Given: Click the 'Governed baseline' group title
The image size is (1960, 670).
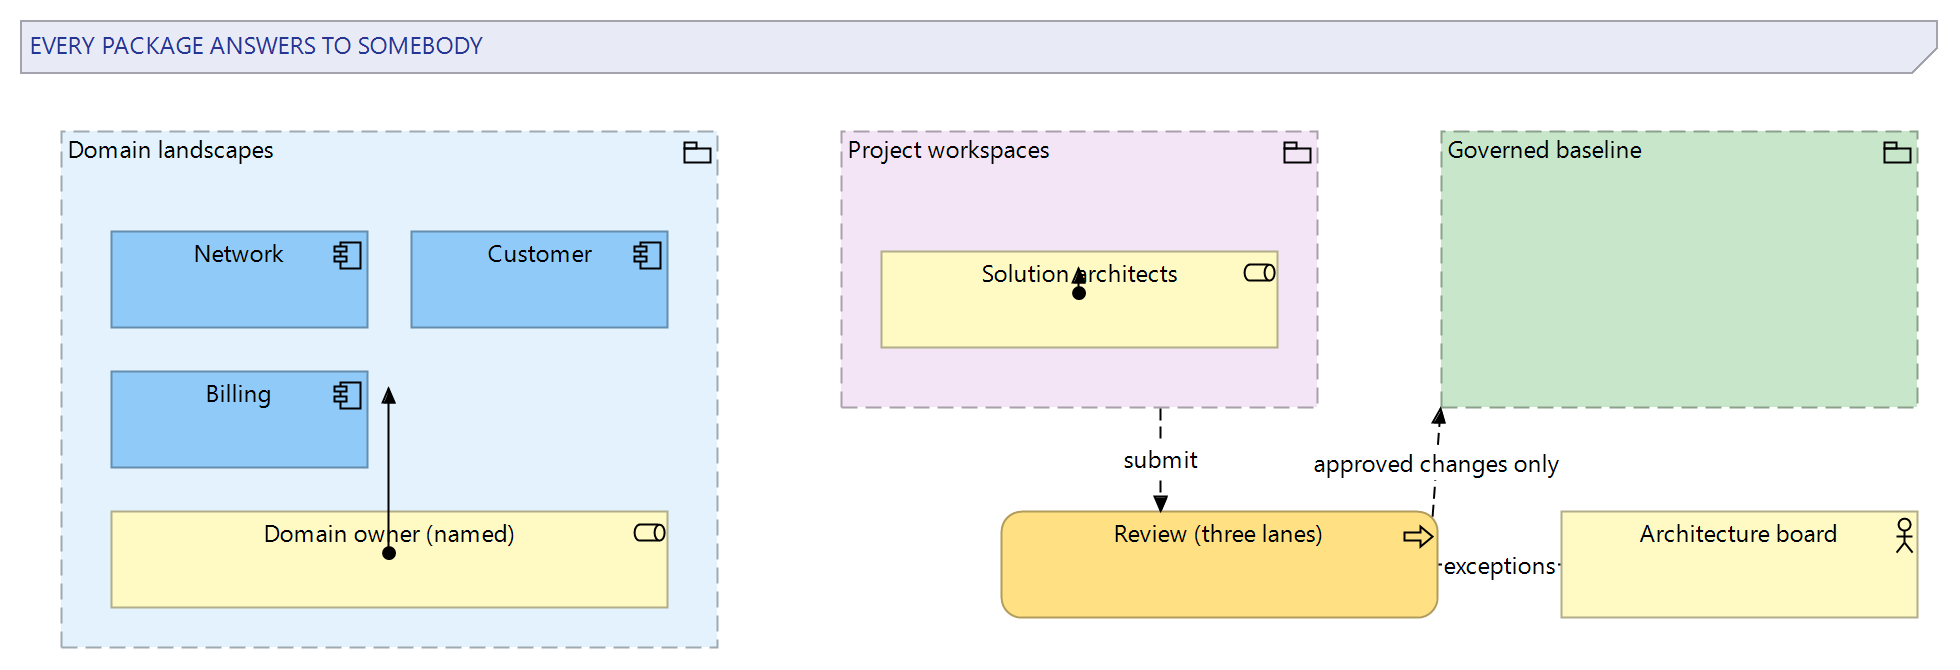Looking at the screenshot, I should coord(1545,150).
